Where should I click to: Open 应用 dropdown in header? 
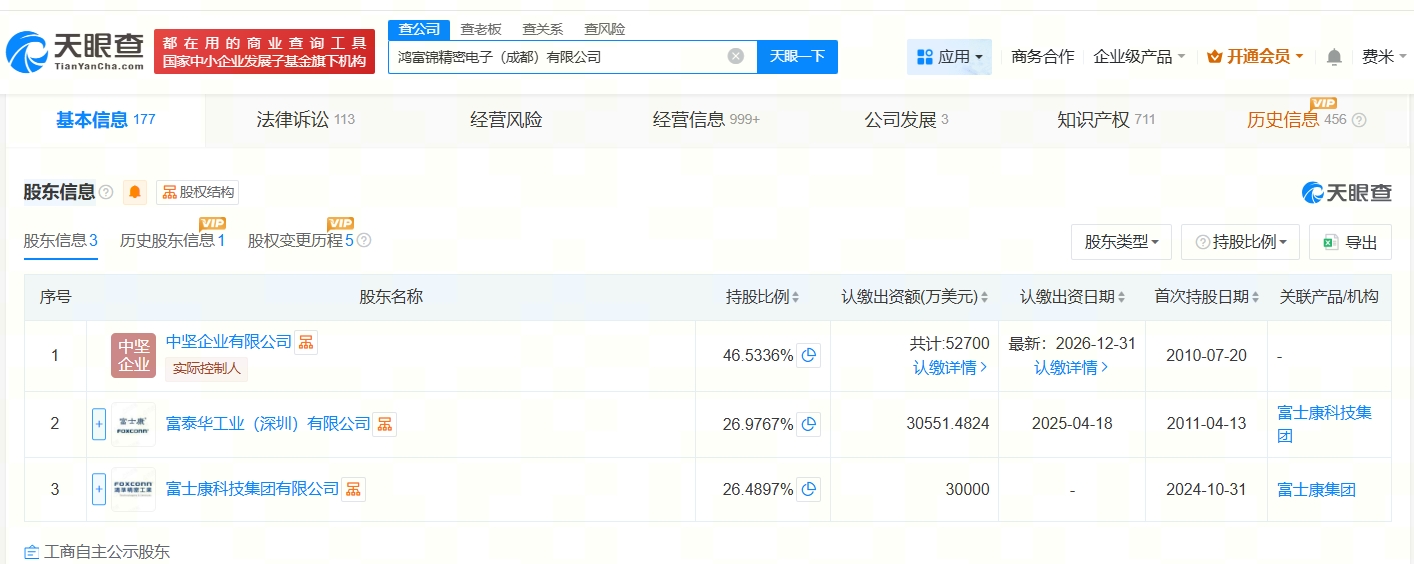949,57
